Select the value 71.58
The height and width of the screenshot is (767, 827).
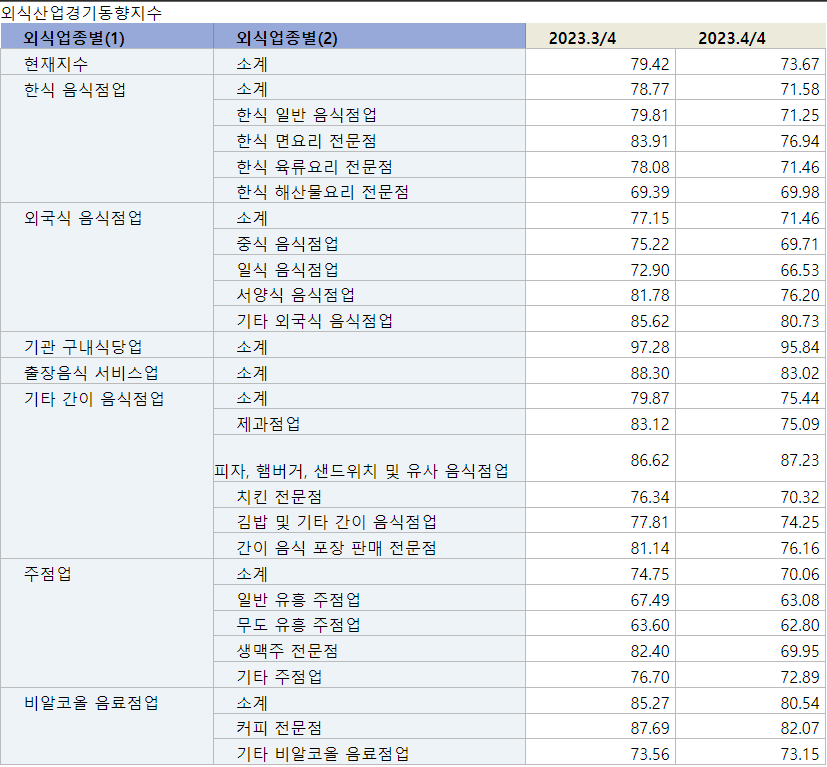[x=800, y=90]
